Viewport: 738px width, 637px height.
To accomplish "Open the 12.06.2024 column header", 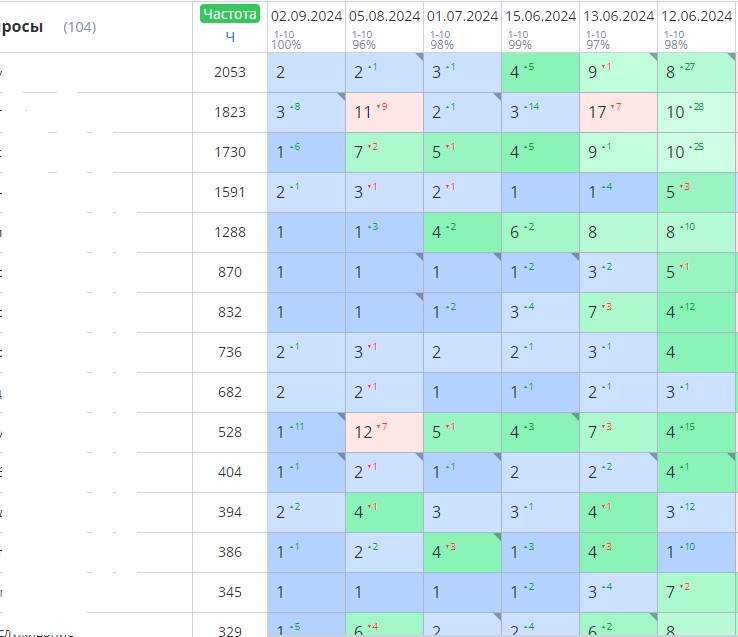I will pos(697,16).
